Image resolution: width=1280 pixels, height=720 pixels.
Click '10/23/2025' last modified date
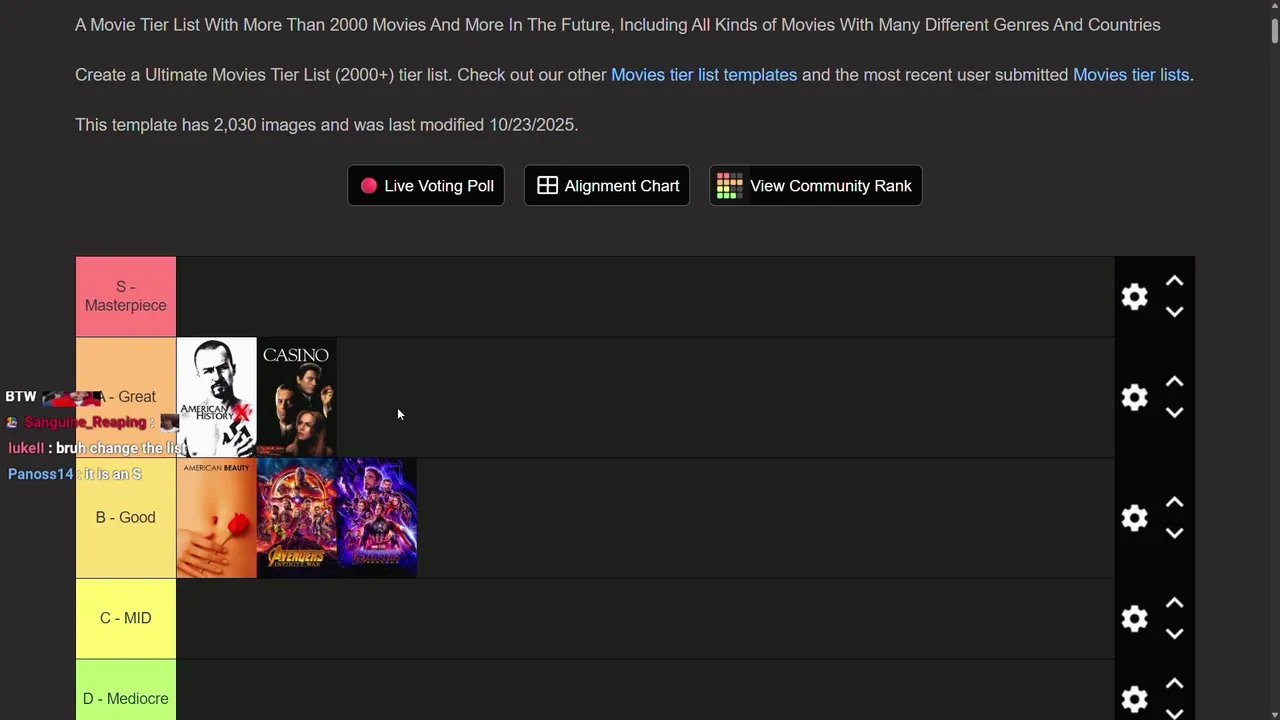coord(531,125)
